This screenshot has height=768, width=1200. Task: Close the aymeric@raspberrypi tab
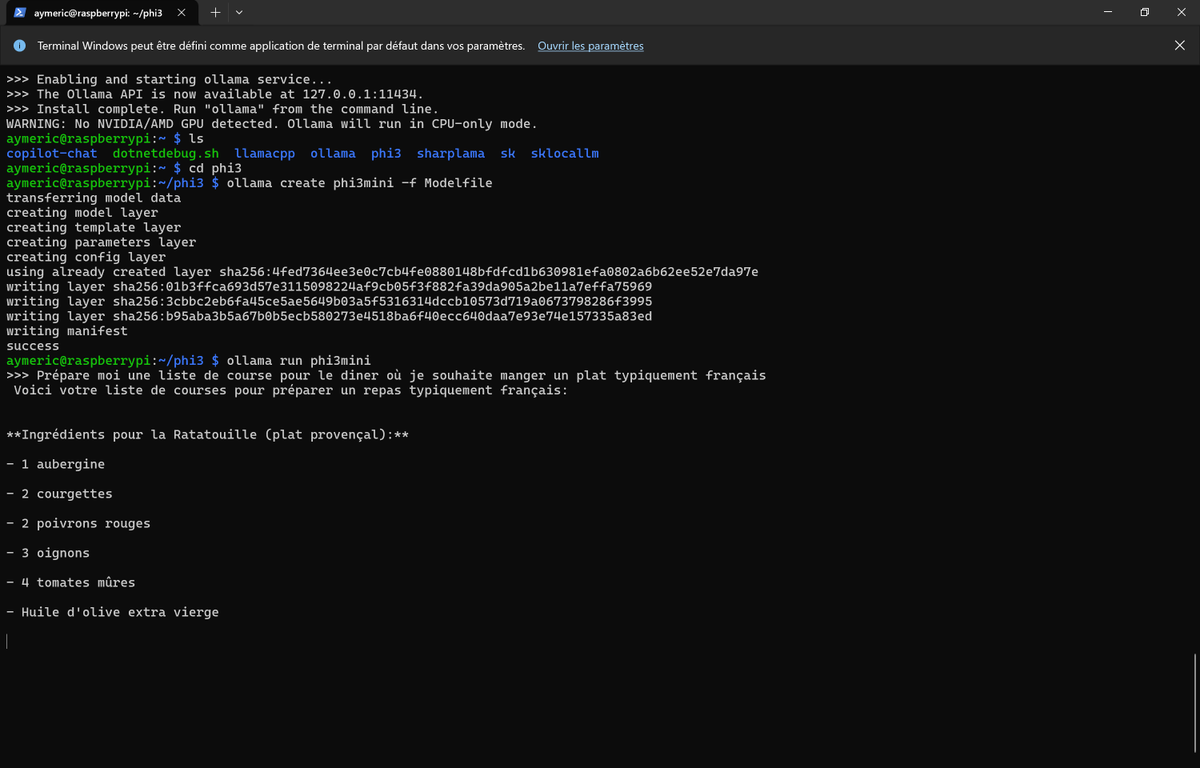tap(181, 12)
